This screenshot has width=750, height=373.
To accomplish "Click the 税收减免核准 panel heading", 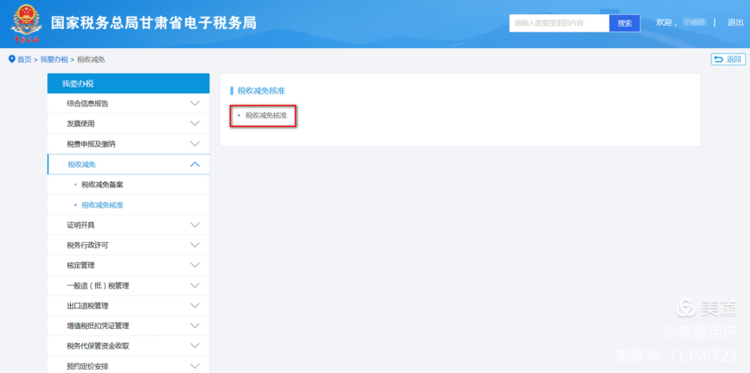I will click(x=261, y=90).
